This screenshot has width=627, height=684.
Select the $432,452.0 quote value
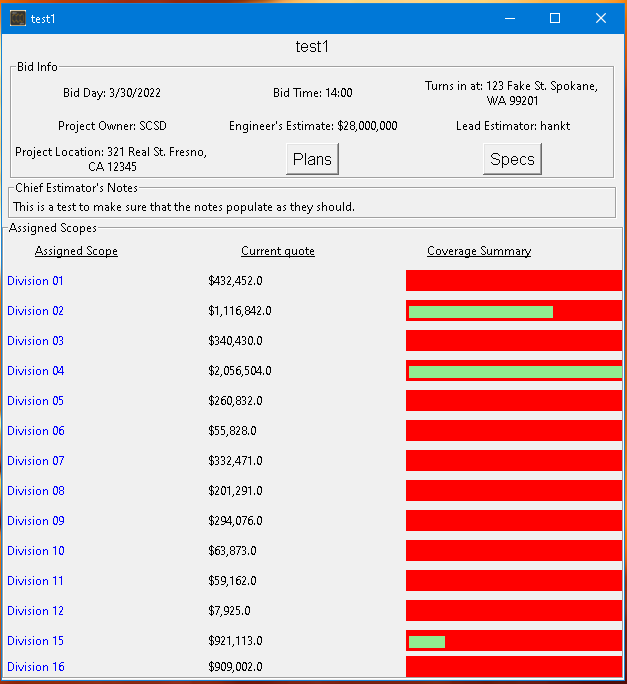[236, 280]
